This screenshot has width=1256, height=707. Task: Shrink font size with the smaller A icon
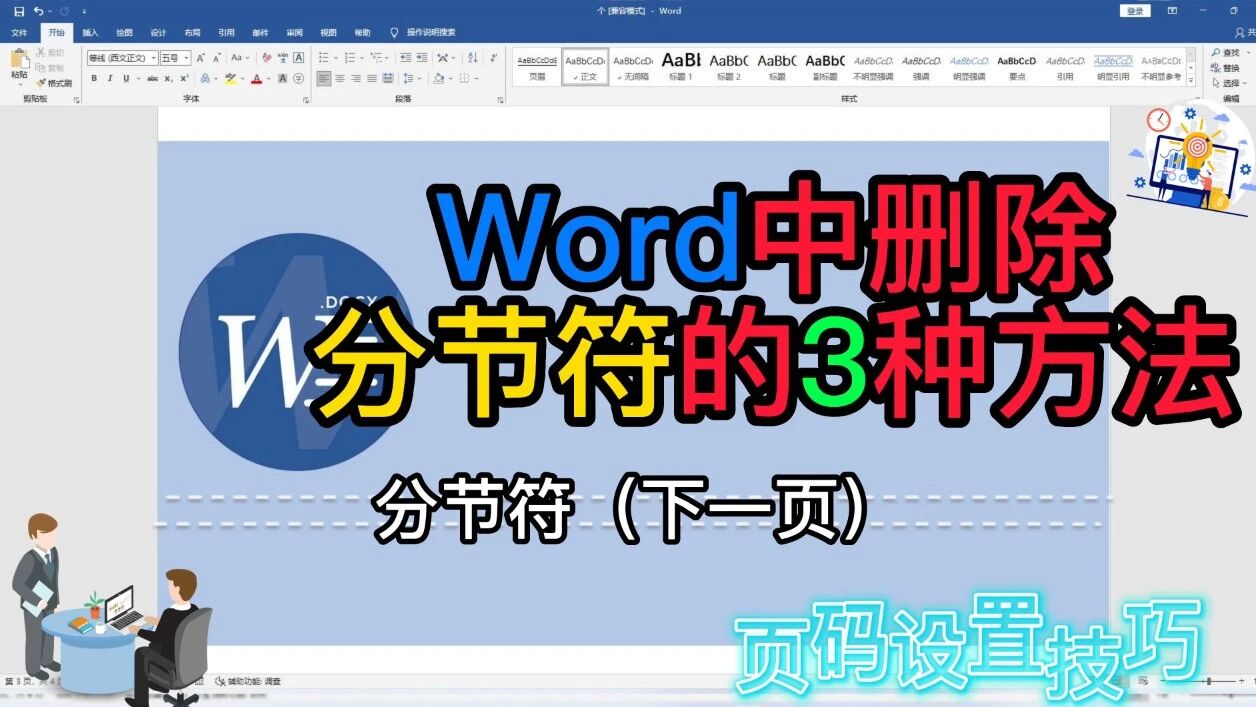pyautogui.click(x=217, y=58)
